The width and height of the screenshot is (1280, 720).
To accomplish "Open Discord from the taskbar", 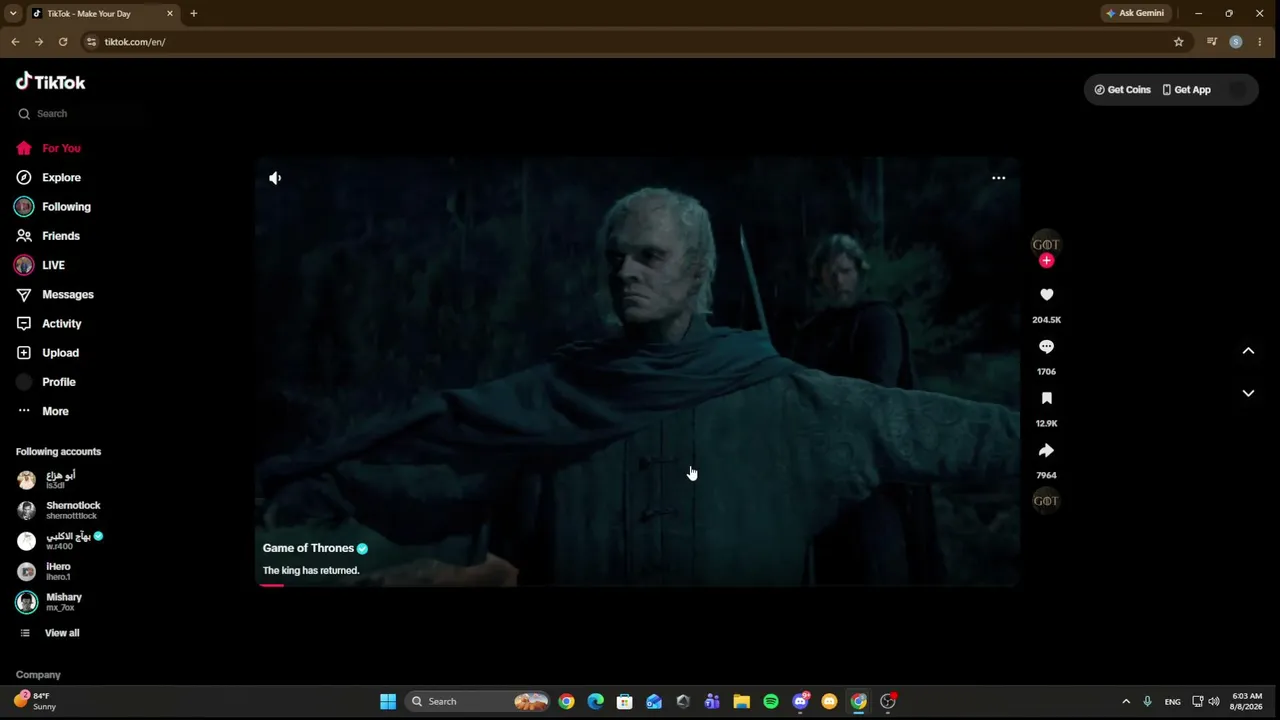I will [800, 702].
